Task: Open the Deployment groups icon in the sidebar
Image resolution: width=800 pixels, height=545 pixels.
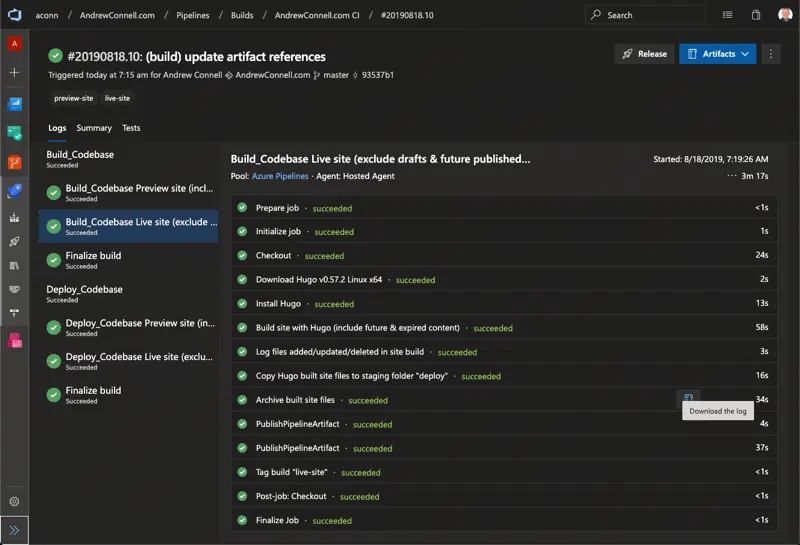Action: 14,313
